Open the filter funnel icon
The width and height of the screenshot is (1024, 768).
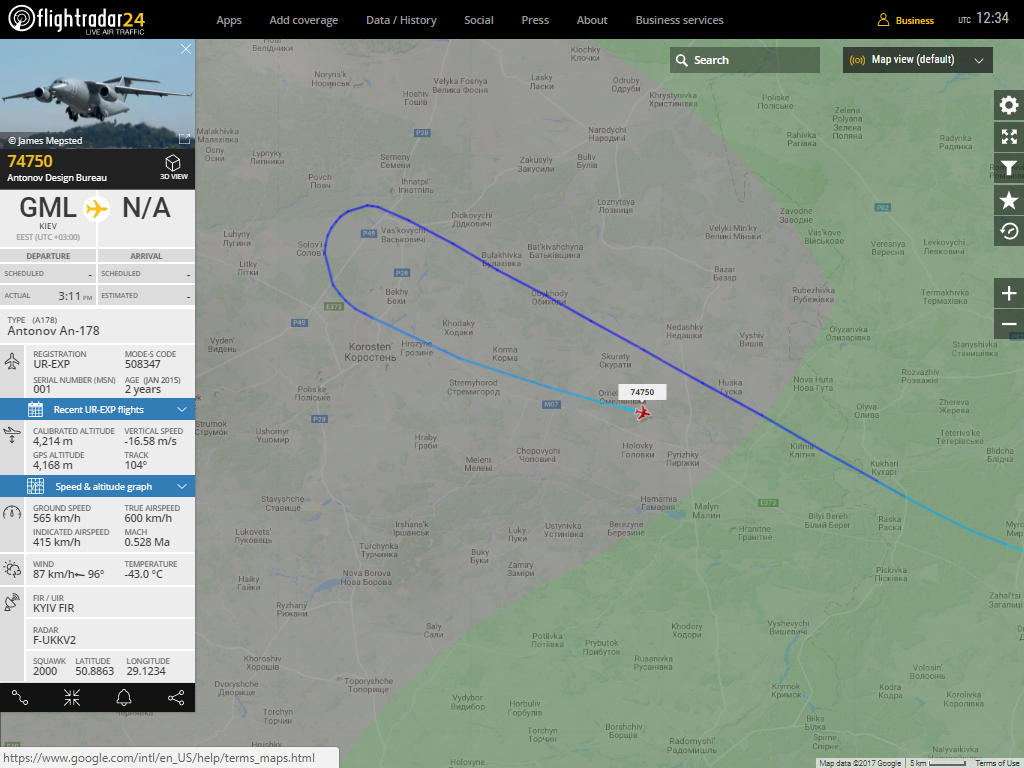(1008, 168)
